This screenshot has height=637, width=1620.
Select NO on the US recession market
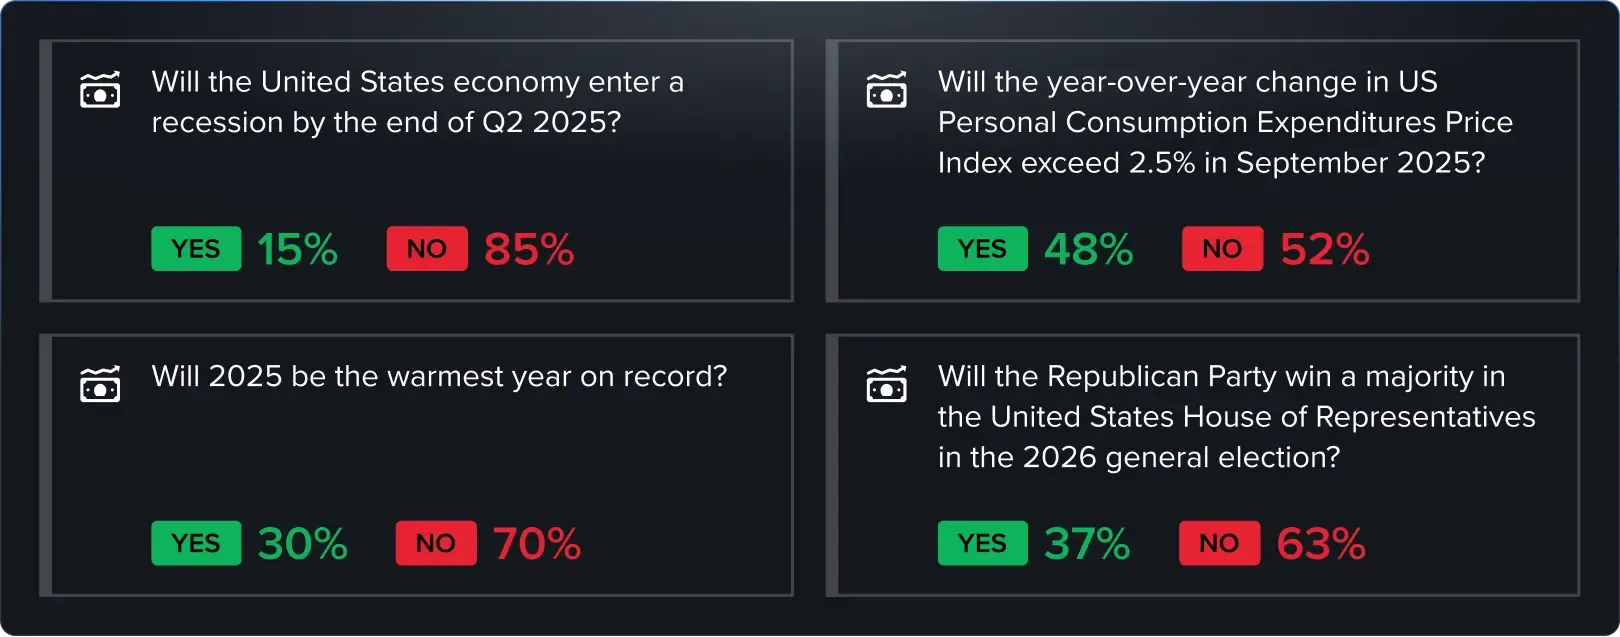point(427,249)
